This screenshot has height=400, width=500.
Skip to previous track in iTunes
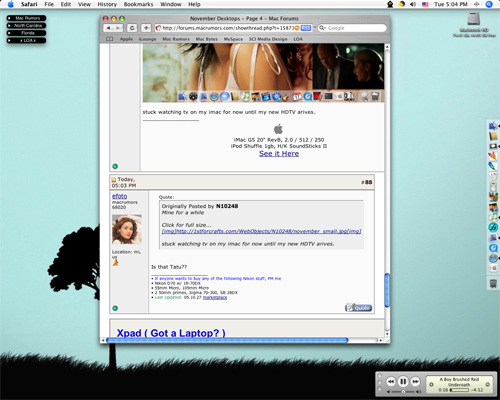coord(391,381)
